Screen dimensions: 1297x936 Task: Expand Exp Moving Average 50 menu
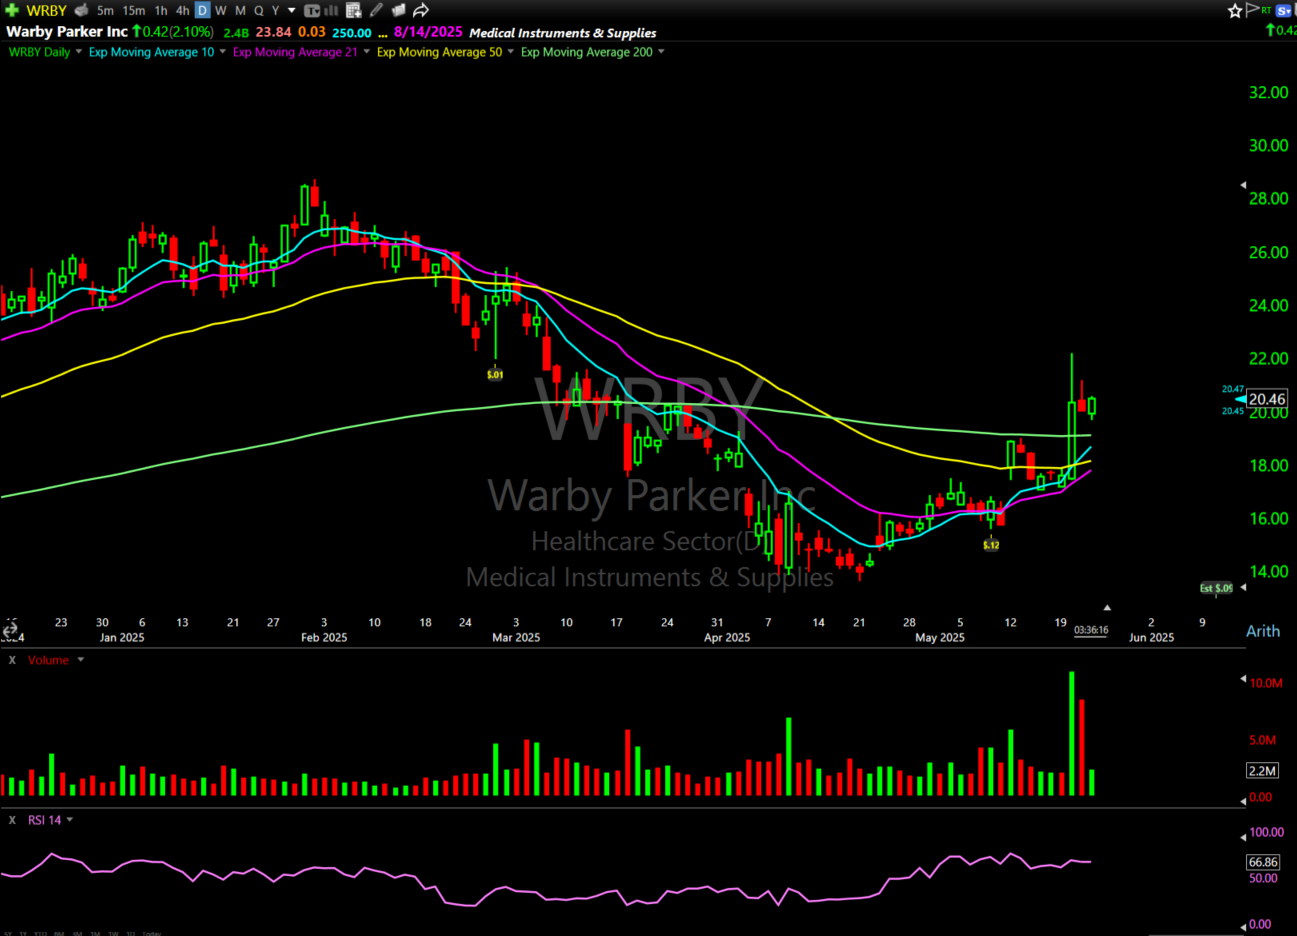(511, 52)
